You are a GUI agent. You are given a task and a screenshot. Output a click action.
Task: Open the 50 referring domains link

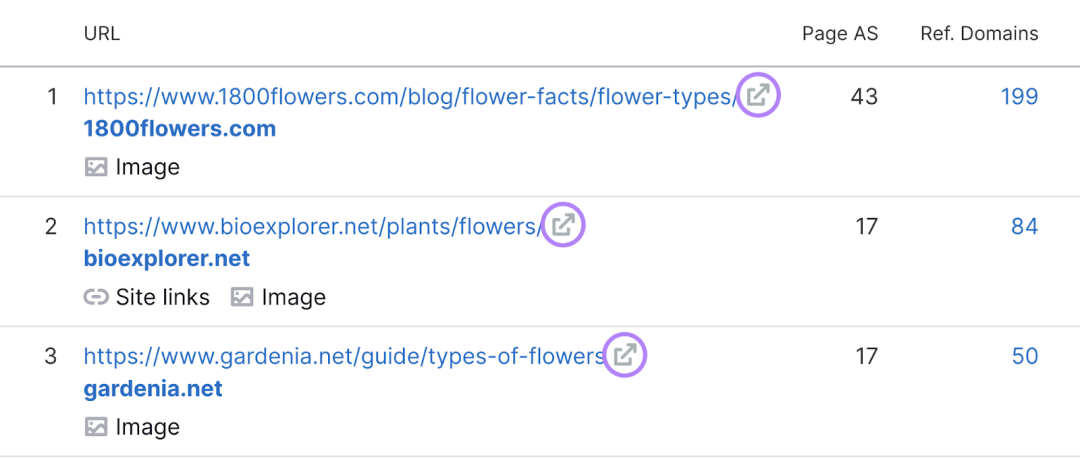[1025, 356]
